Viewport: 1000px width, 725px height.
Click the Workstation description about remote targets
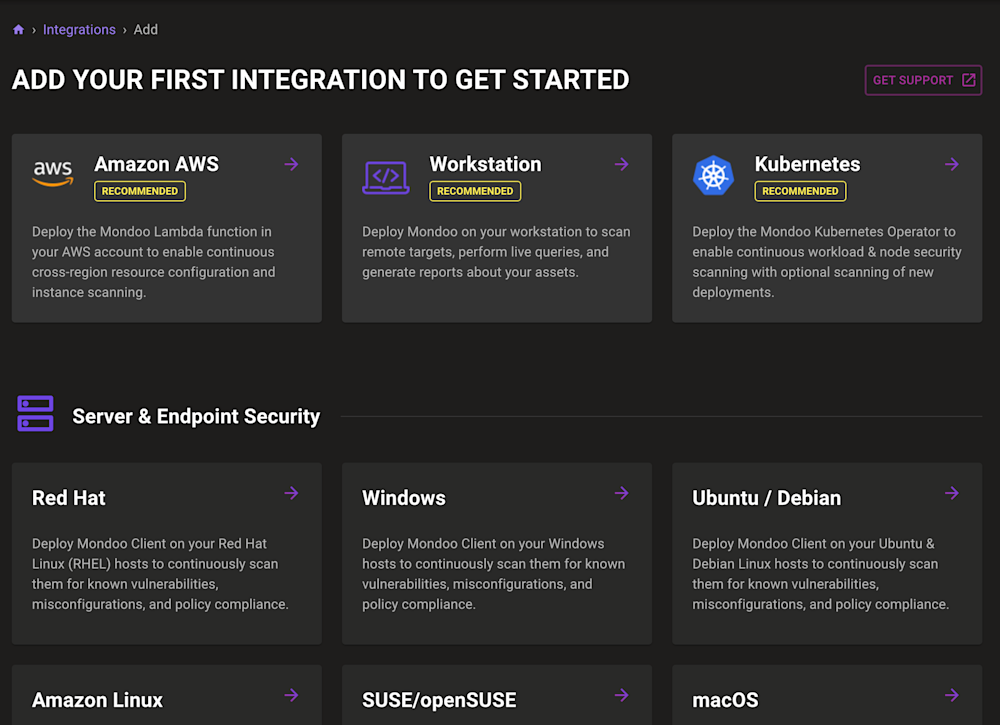pos(496,252)
